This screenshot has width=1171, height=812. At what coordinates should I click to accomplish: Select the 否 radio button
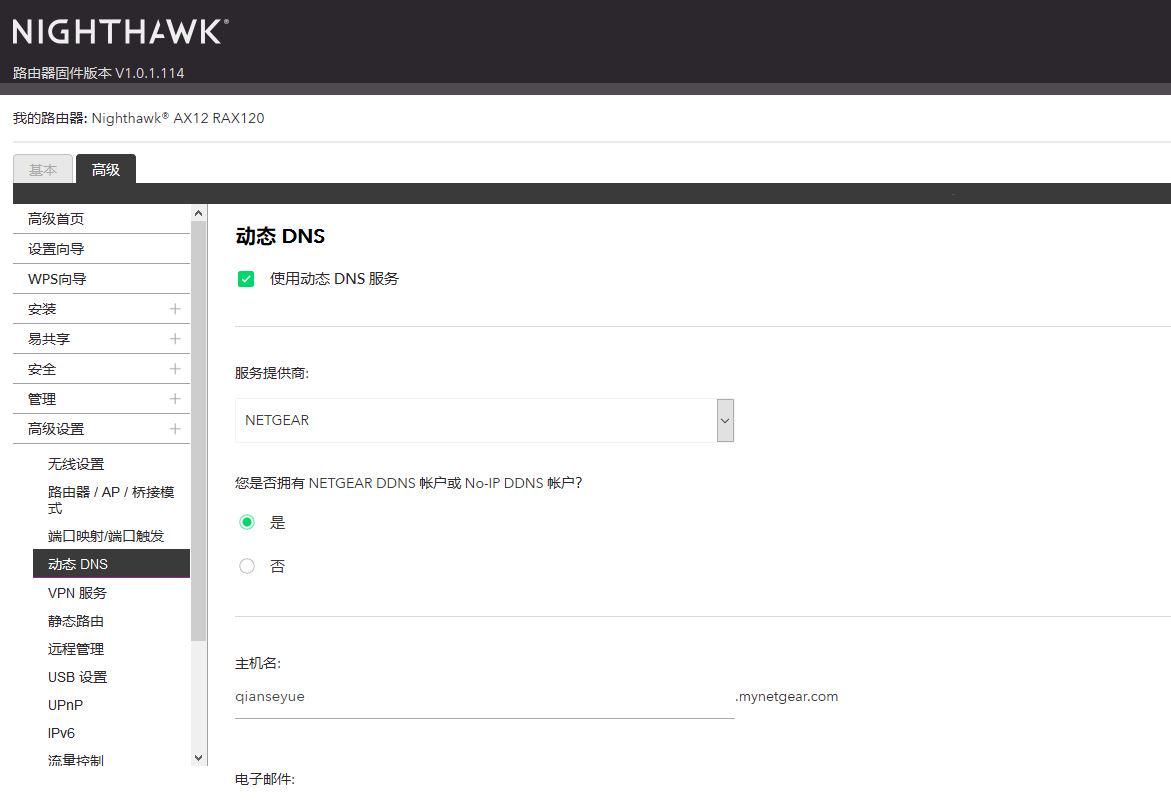pos(247,566)
